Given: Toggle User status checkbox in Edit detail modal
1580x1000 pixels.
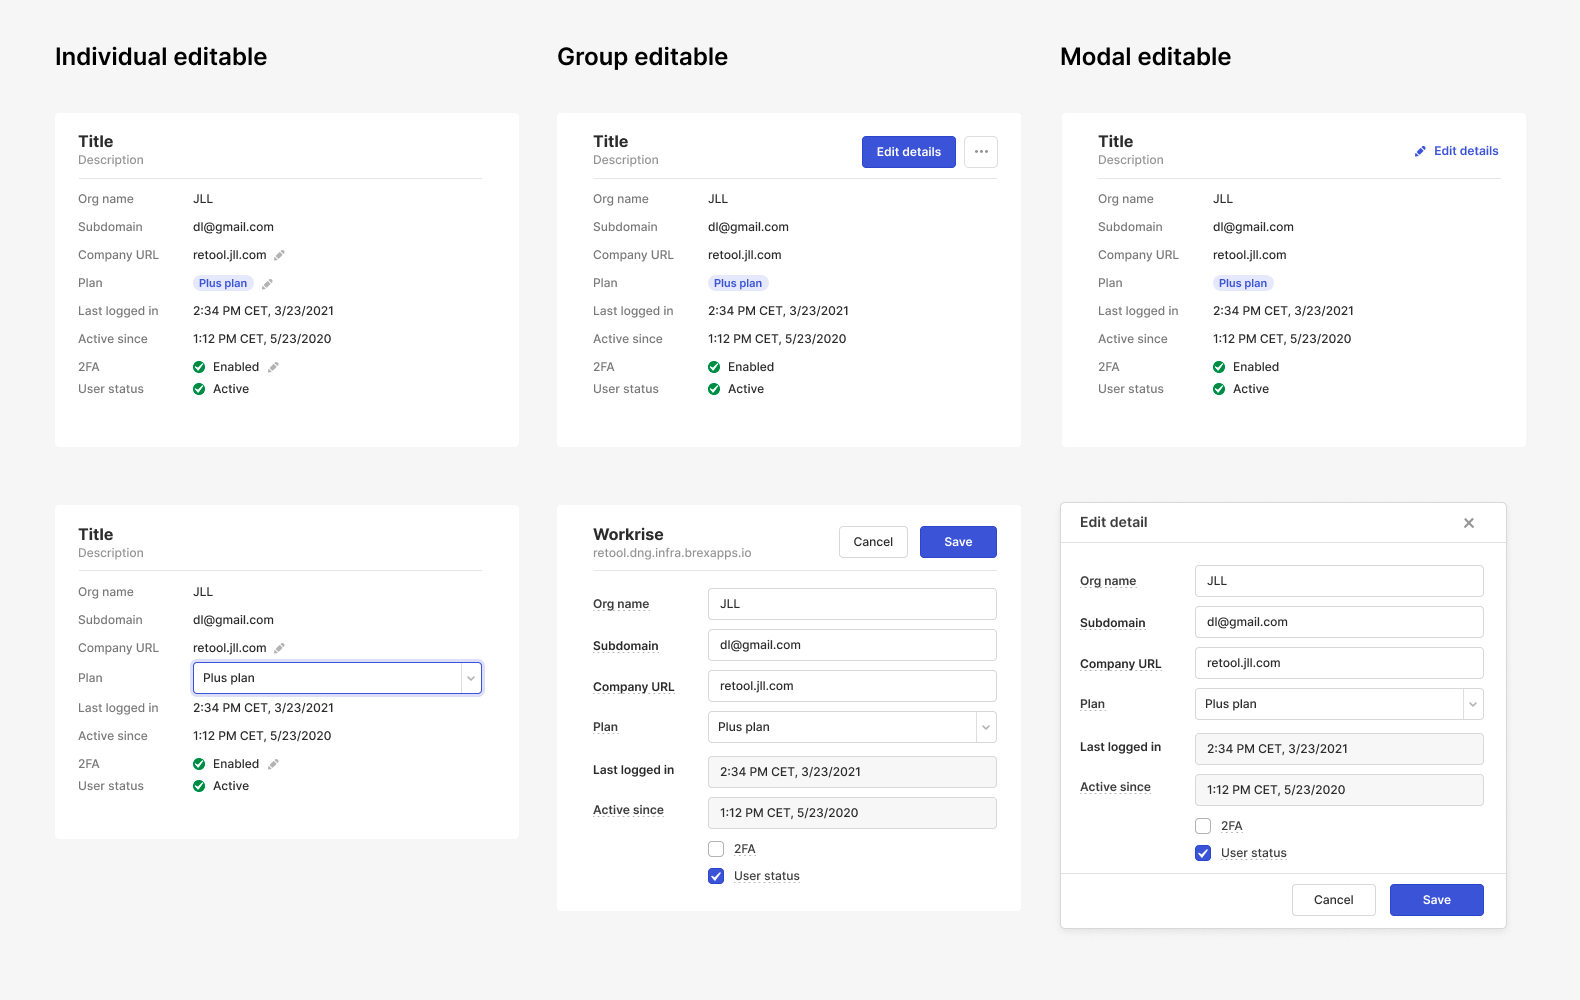Looking at the screenshot, I should coord(1203,853).
